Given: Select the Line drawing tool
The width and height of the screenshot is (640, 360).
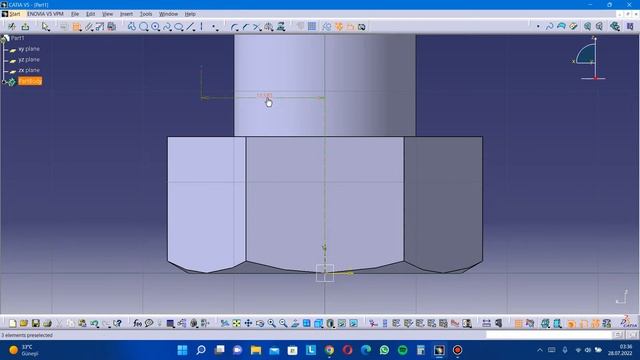Looking at the screenshot, I should 190,27.
